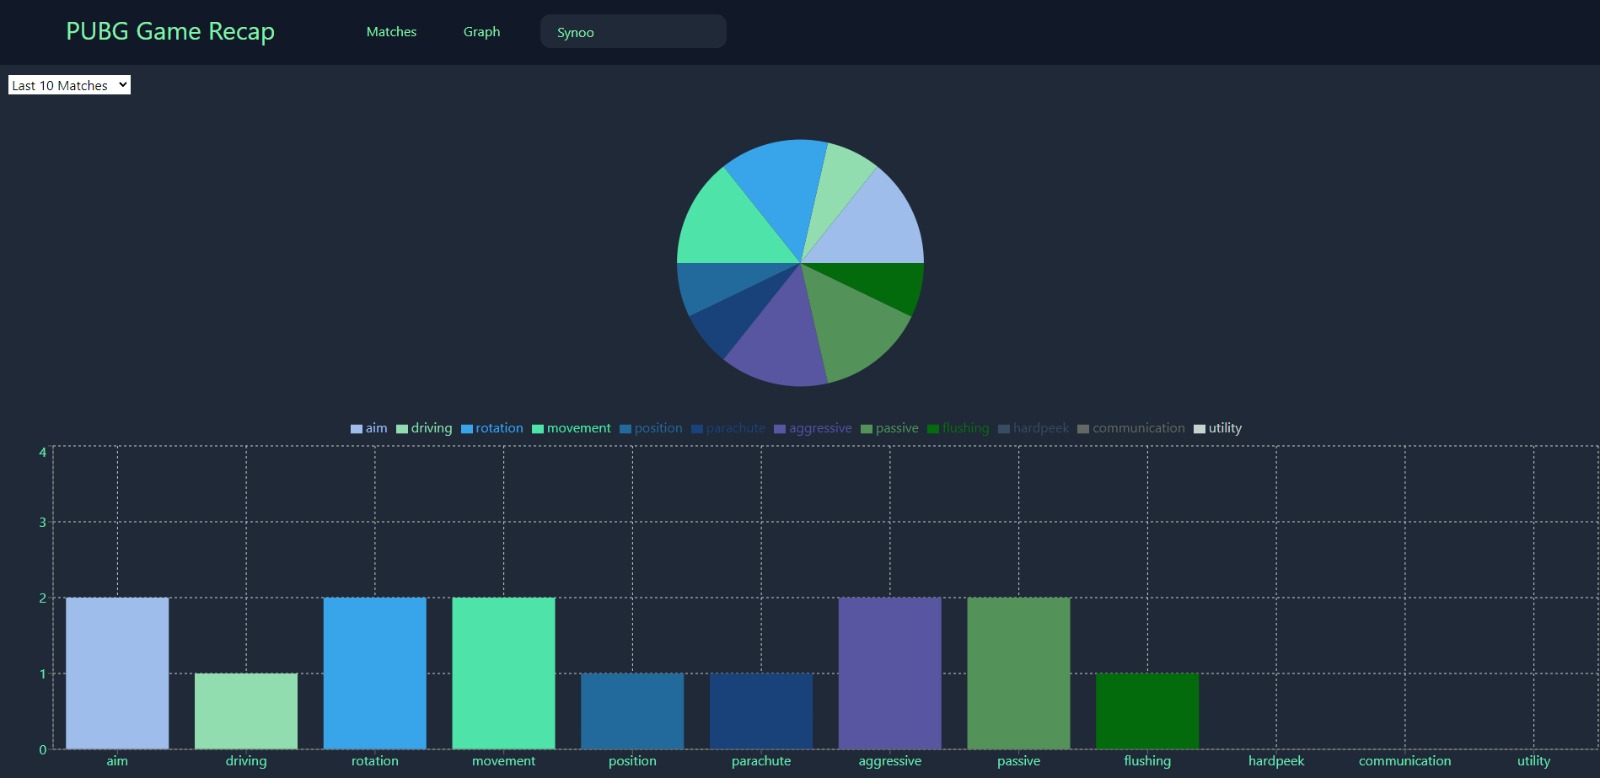Toggle the flushing legend entry
Screen dimensions: 1600x778
tap(958, 428)
